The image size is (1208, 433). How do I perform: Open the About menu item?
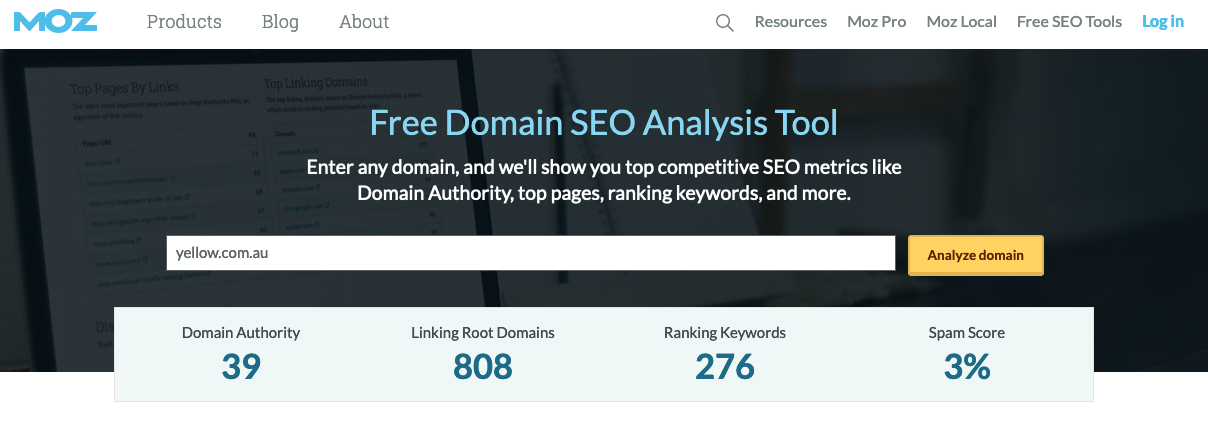[x=364, y=21]
